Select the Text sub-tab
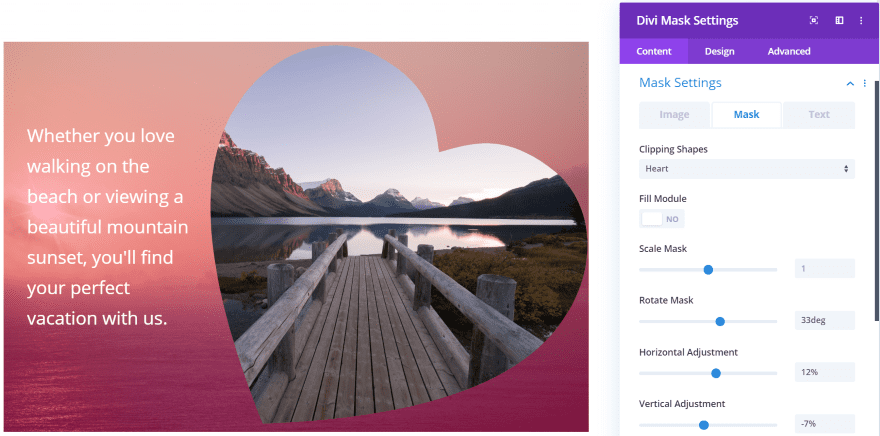 819,114
